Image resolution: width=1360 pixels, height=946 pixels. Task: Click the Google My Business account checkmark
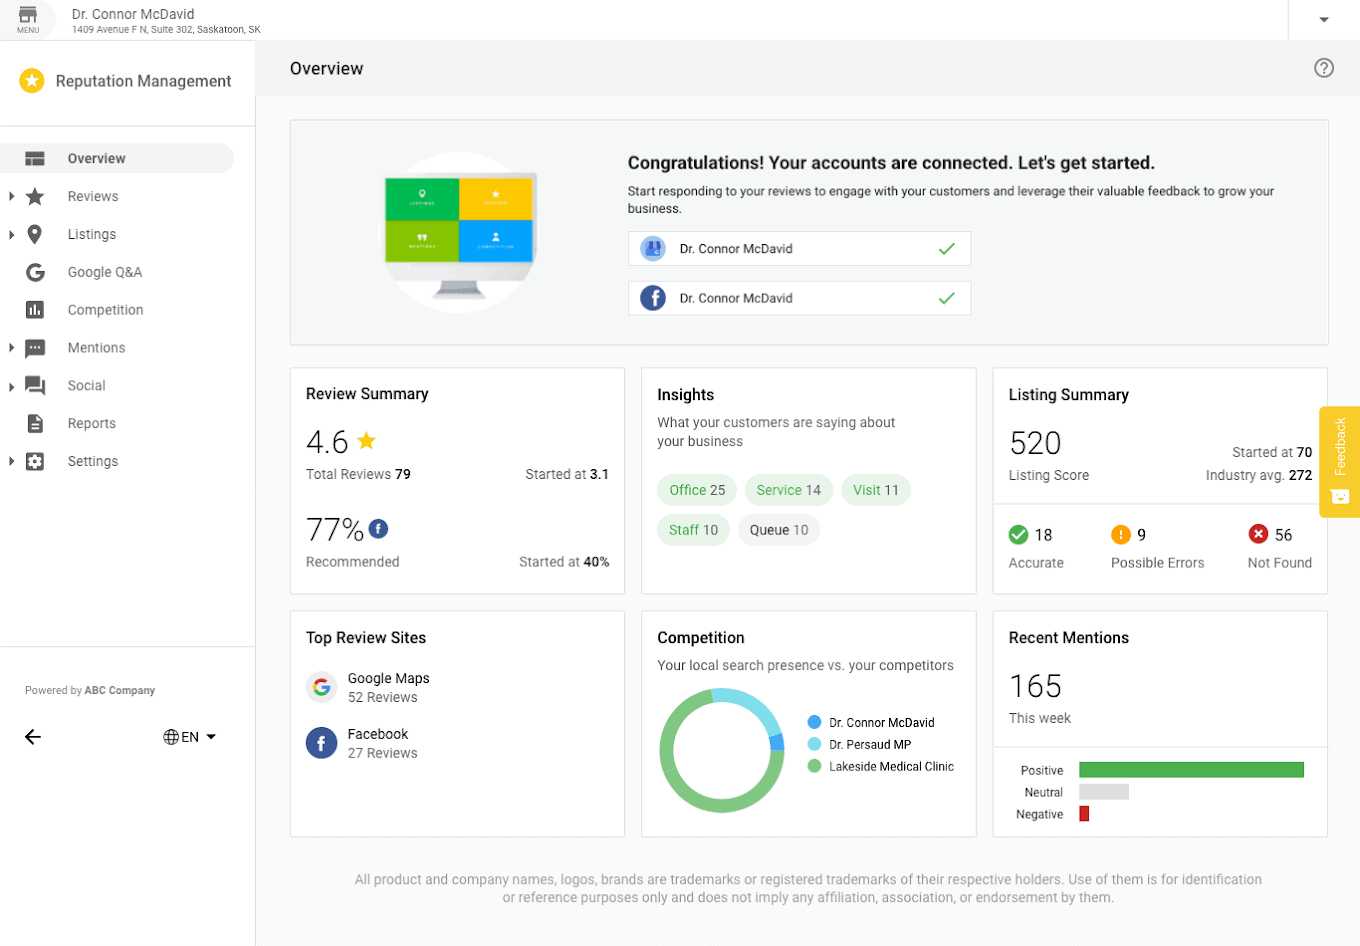click(946, 249)
